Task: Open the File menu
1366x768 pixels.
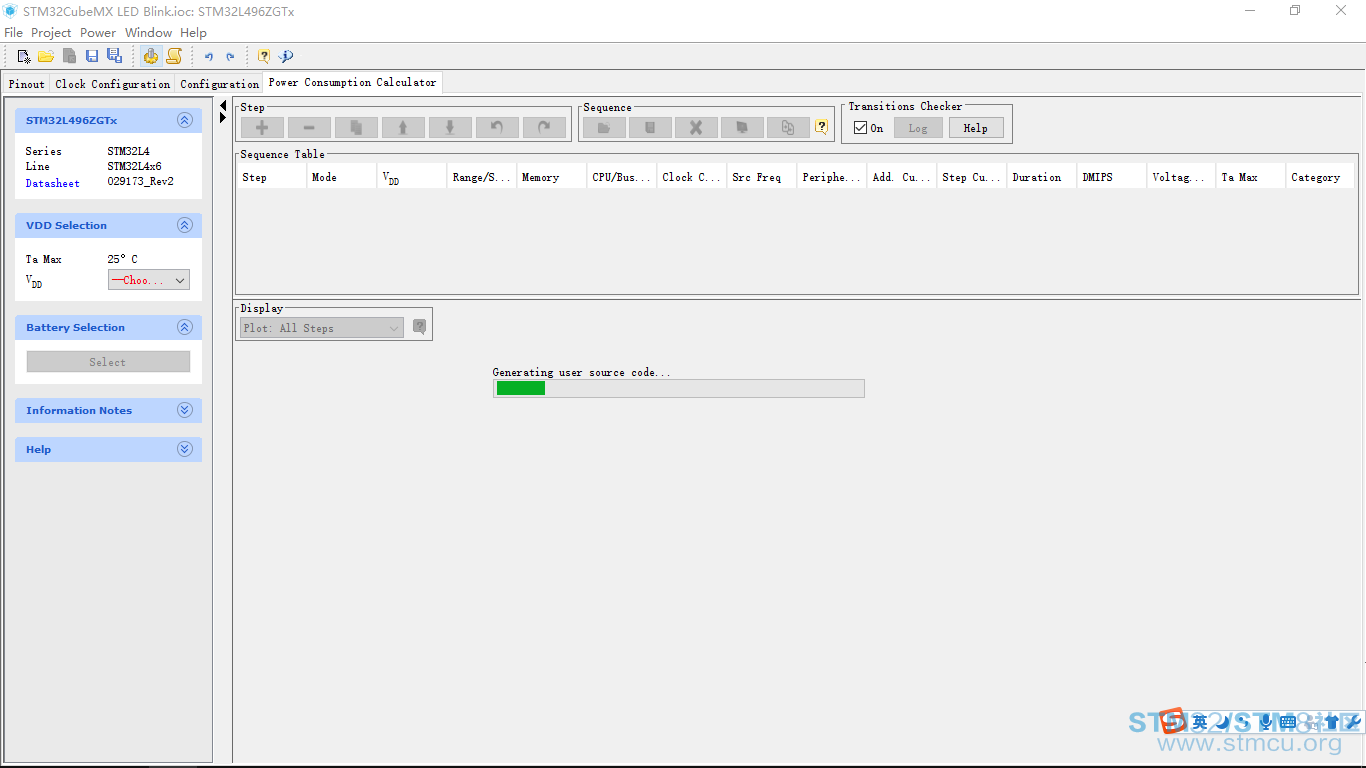Action: (x=13, y=33)
